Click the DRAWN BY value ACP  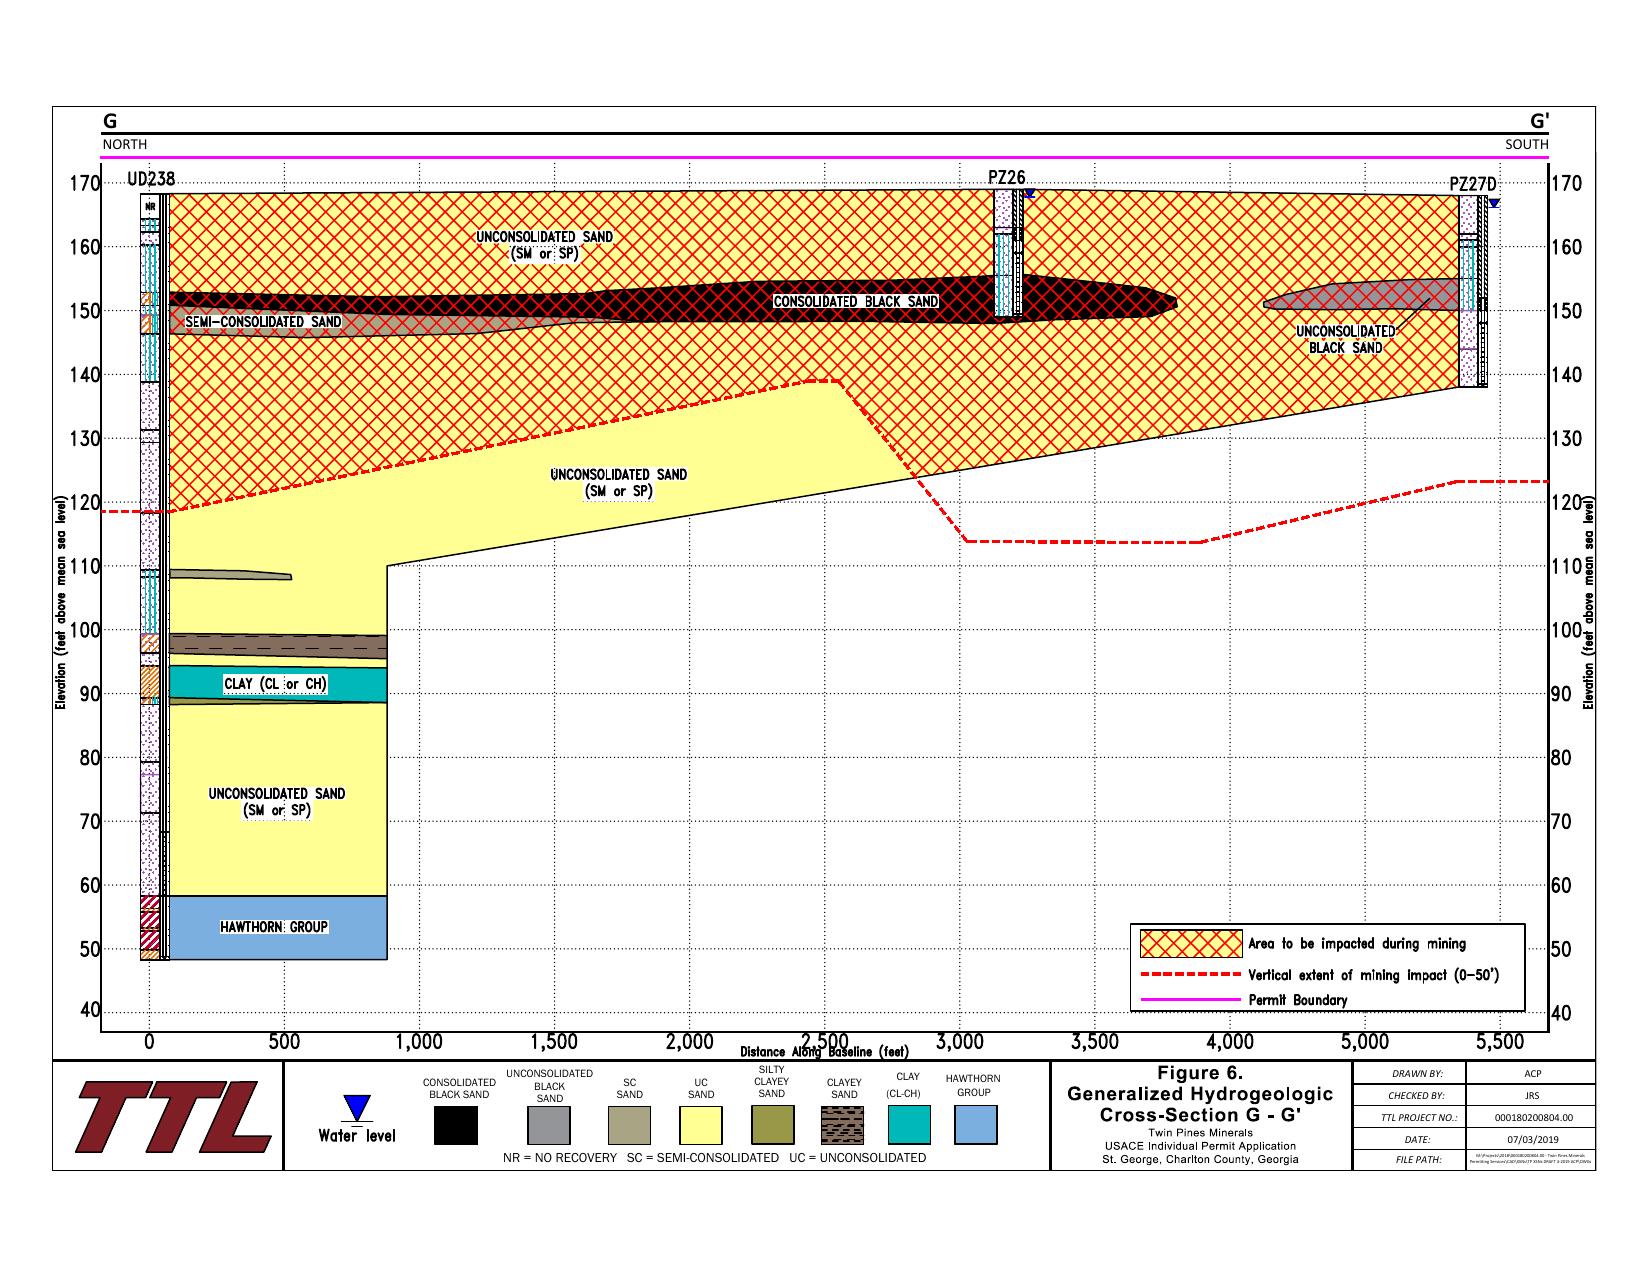pyautogui.click(x=1532, y=1074)
